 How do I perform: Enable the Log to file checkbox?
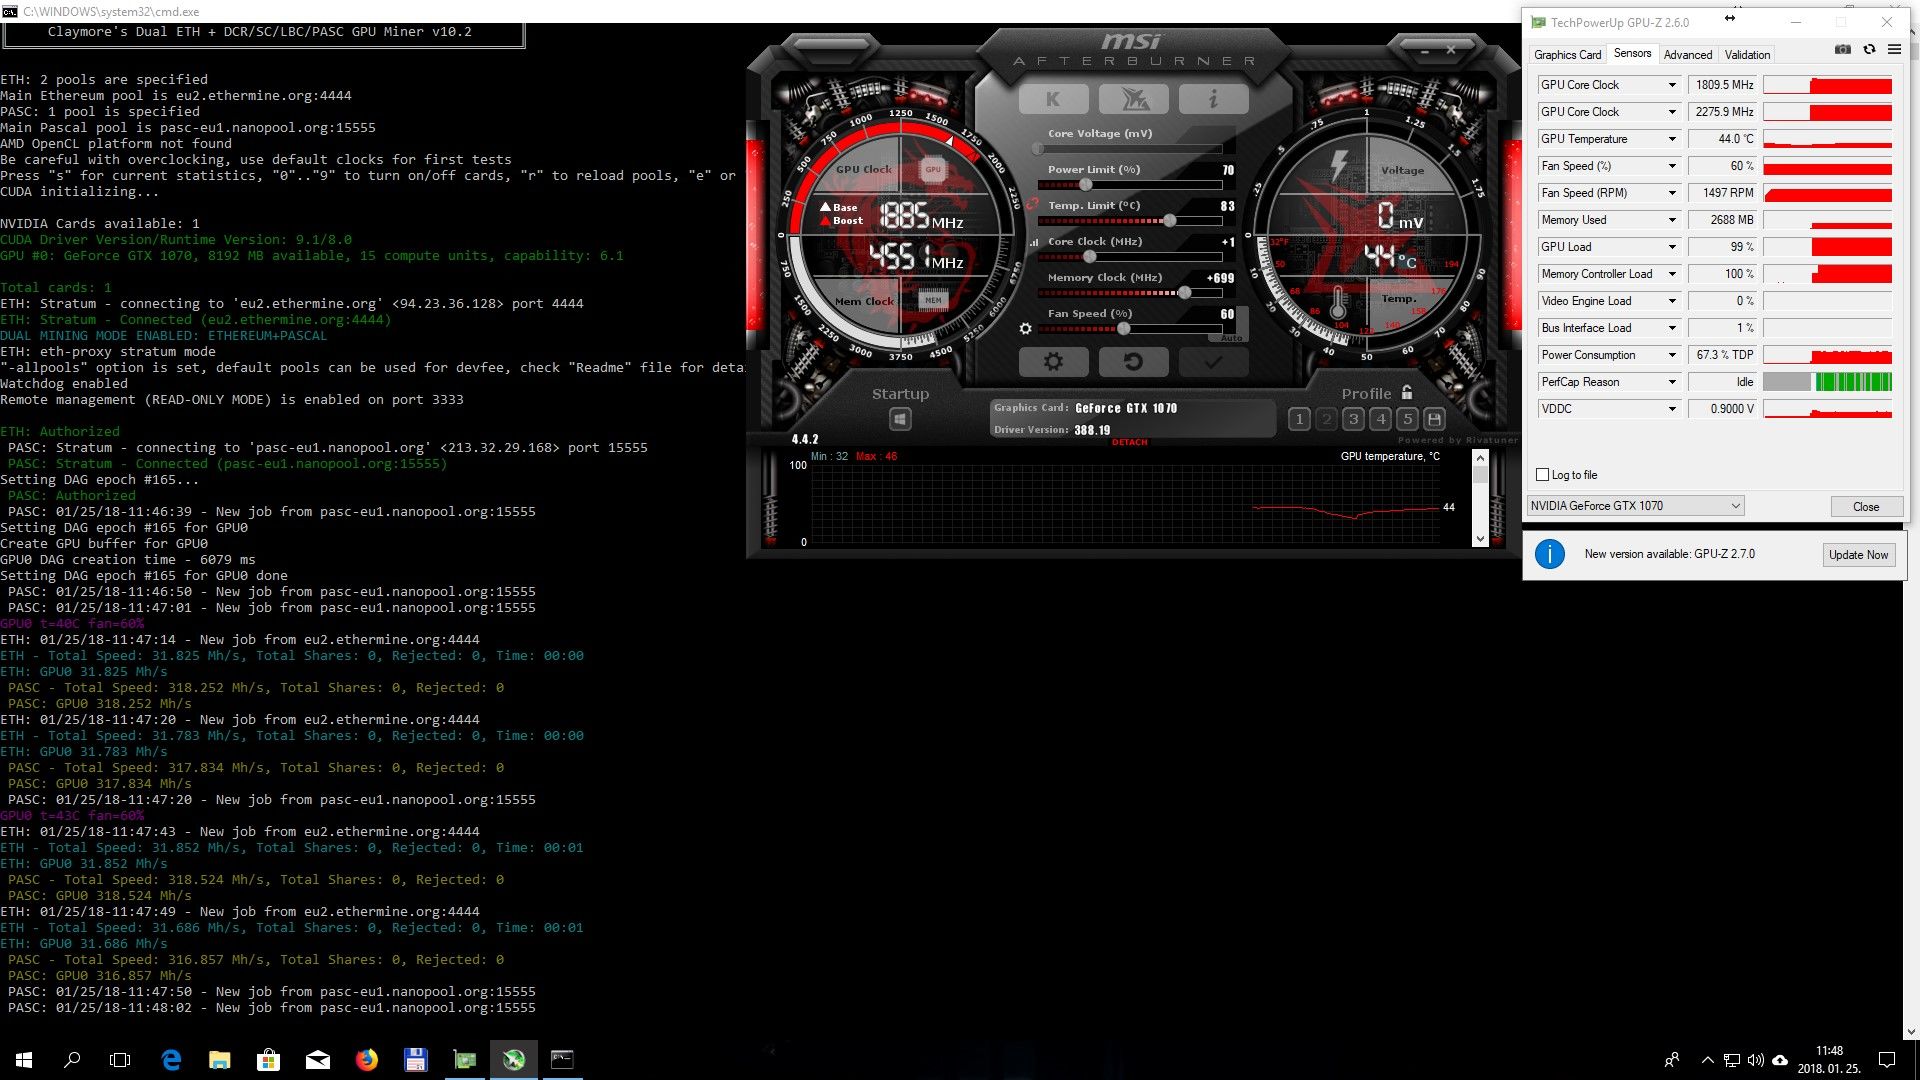click(1542, 475)
